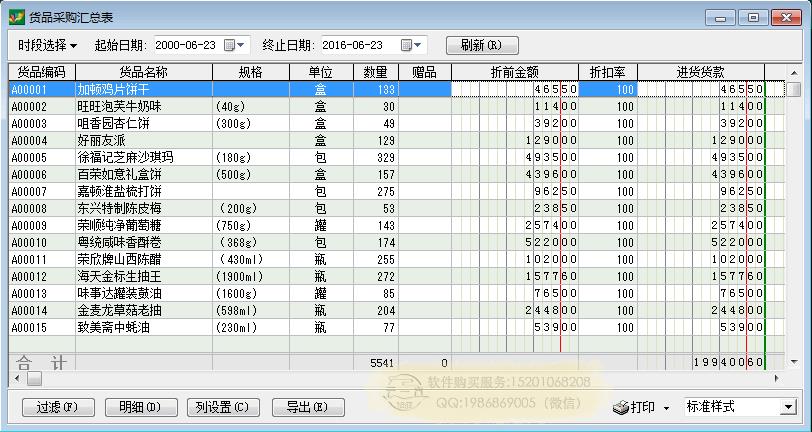The height and width of the screenshot is (432, 812).
Task: Click the vertical scrollbar up arrow
Action: (793, 89)
